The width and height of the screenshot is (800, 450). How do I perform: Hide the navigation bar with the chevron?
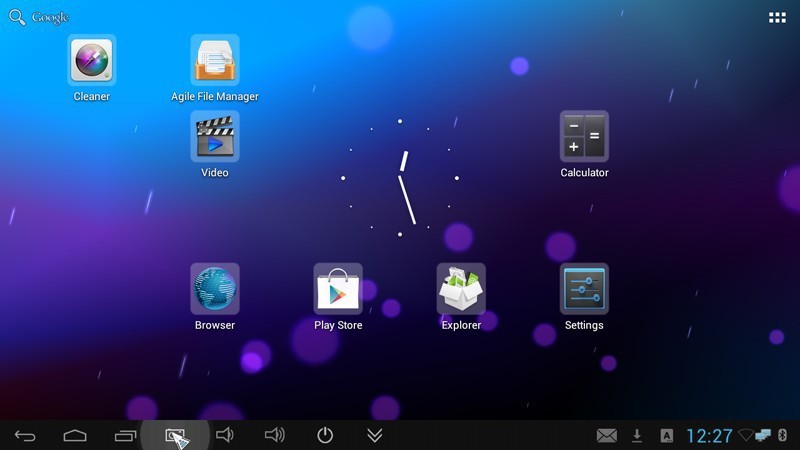[375, 435]
